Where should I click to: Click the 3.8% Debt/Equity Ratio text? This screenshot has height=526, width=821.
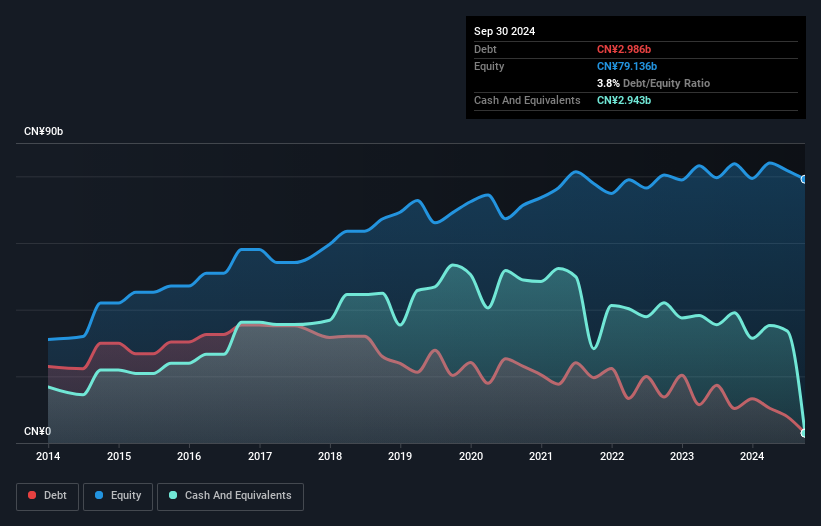(x=653, y=83)
